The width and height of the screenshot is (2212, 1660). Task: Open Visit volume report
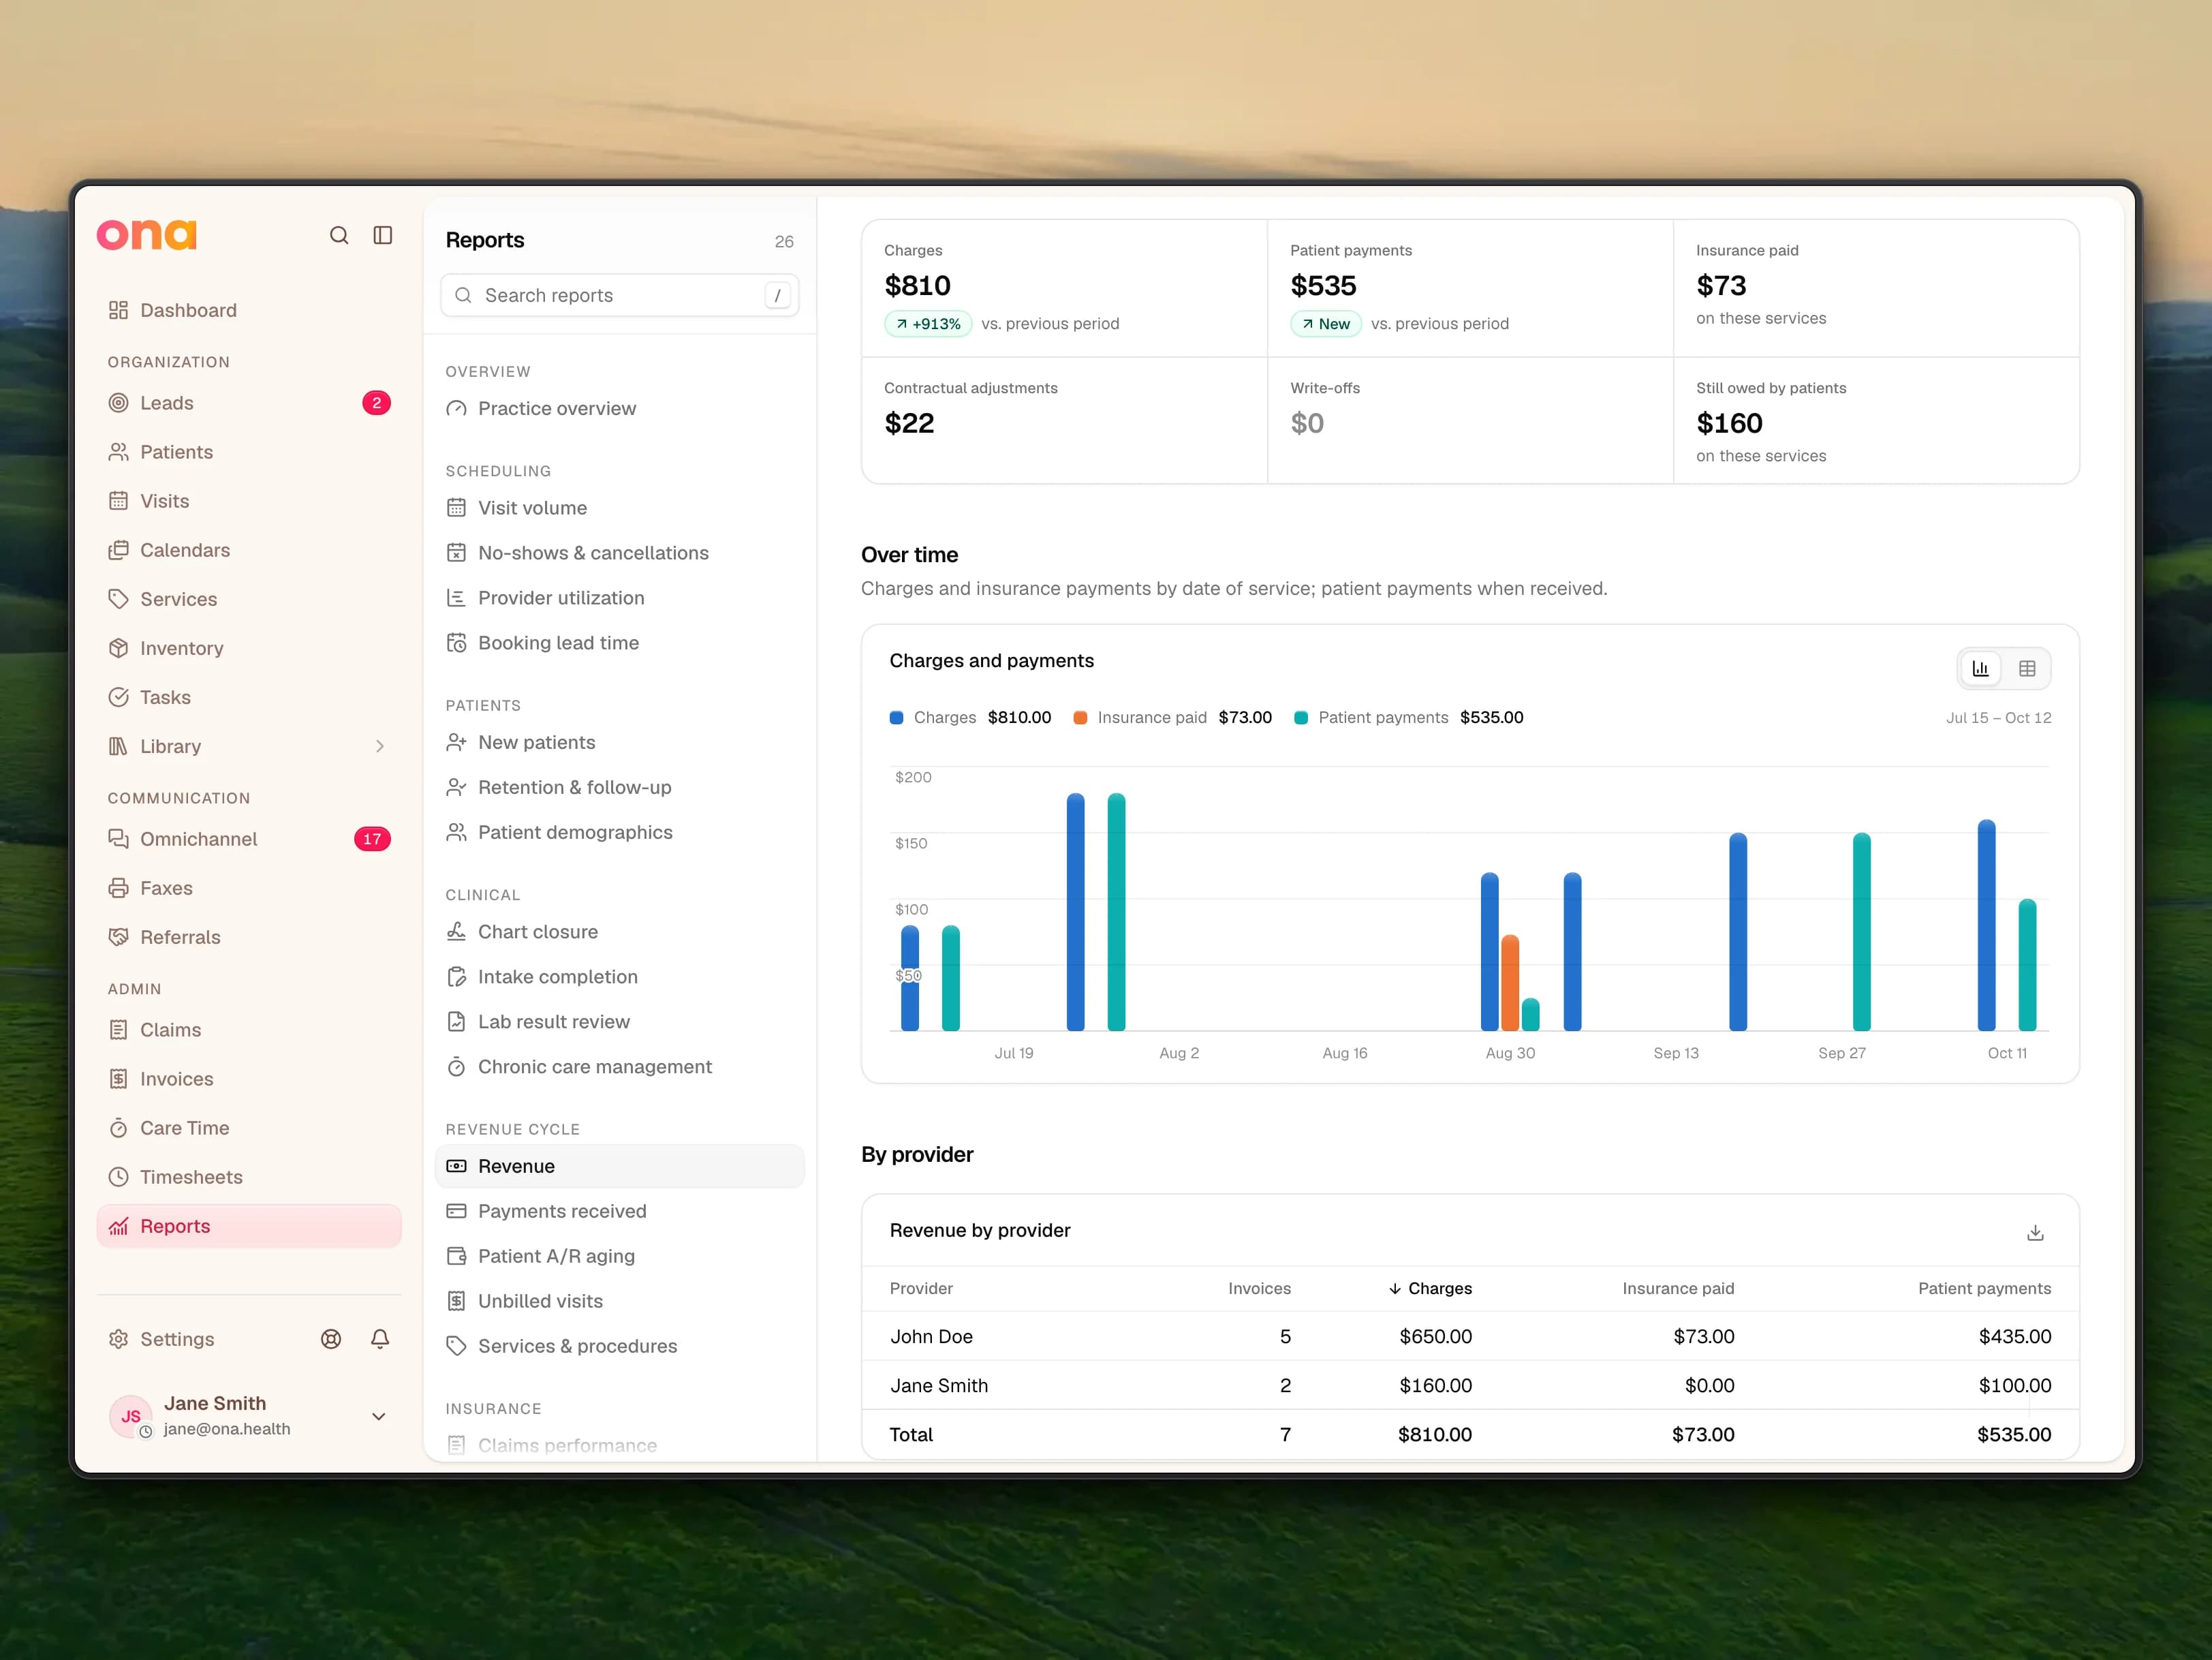pos(620,508)
